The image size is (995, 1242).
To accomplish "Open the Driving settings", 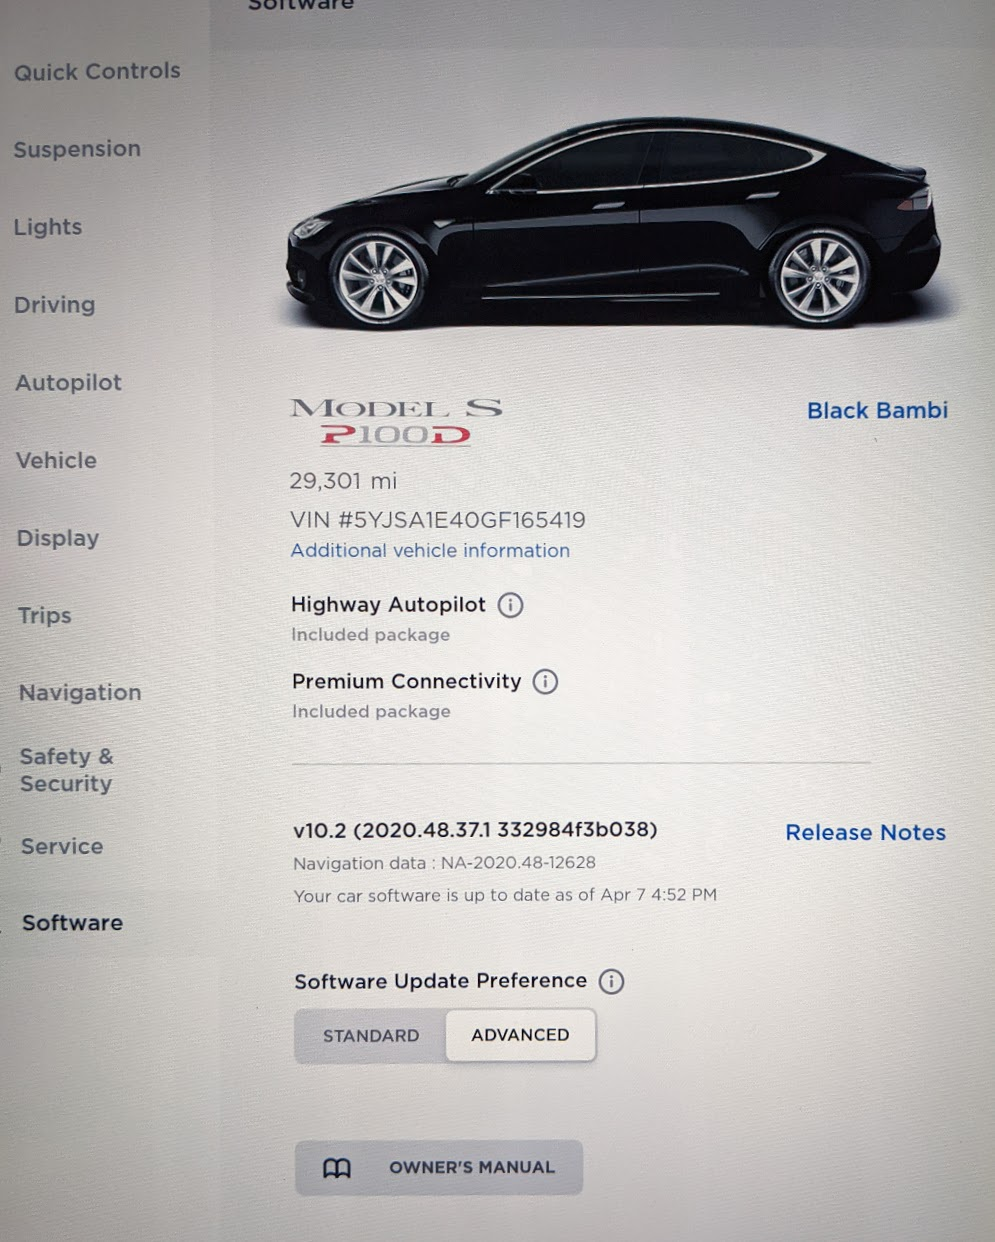I will click(x=55, y=305).
